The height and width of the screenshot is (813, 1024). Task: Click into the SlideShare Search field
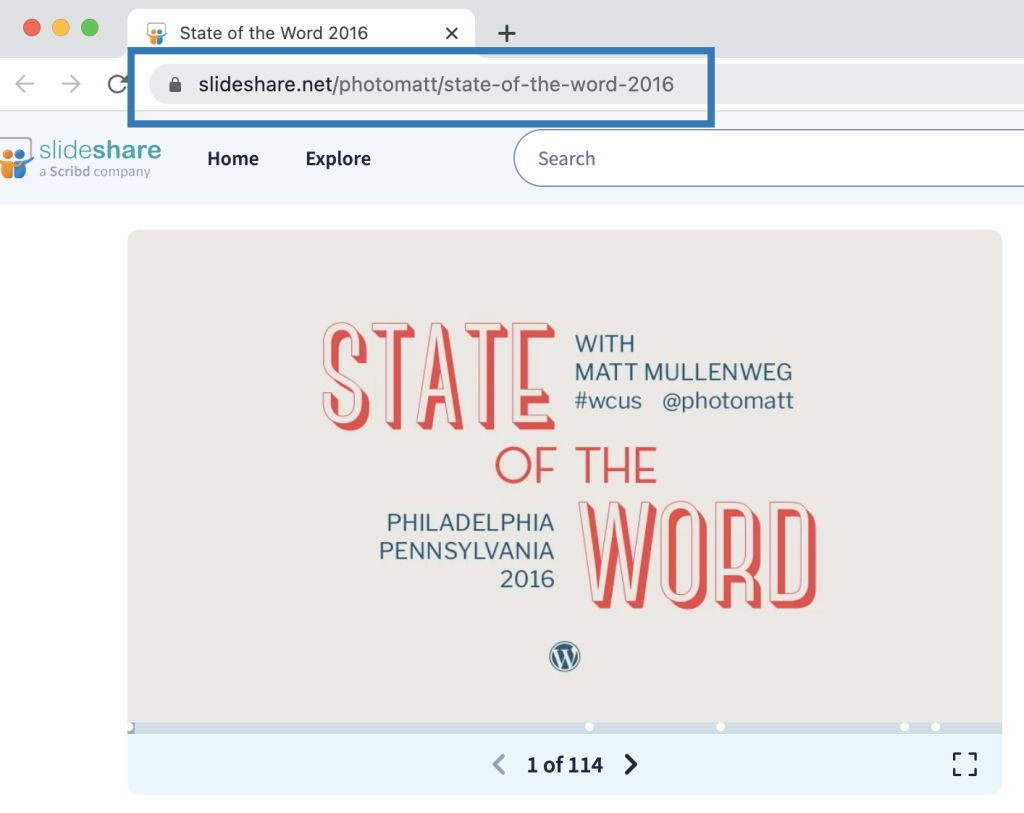tap(769, 158)
